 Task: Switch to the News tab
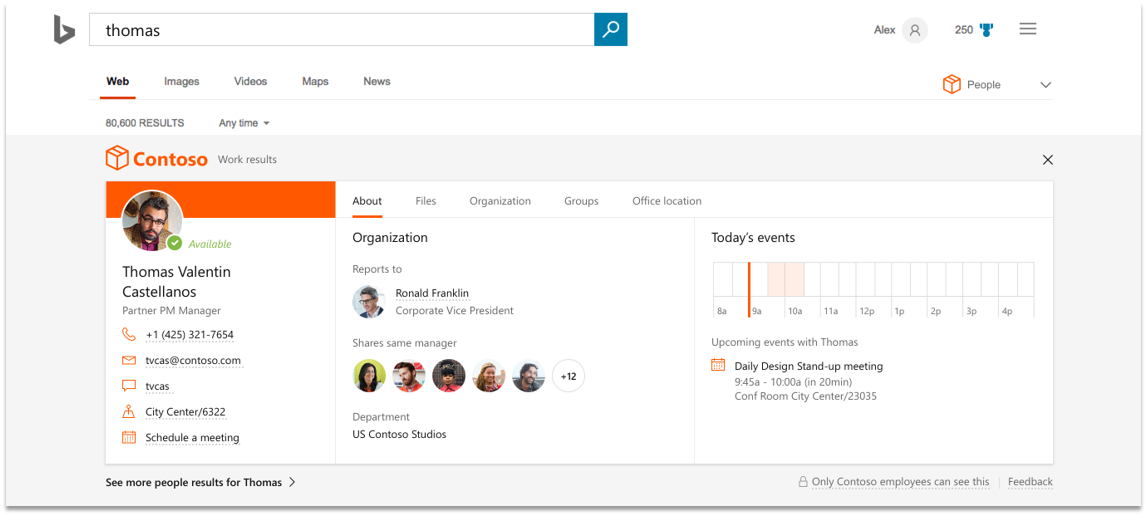click(377, 81)
